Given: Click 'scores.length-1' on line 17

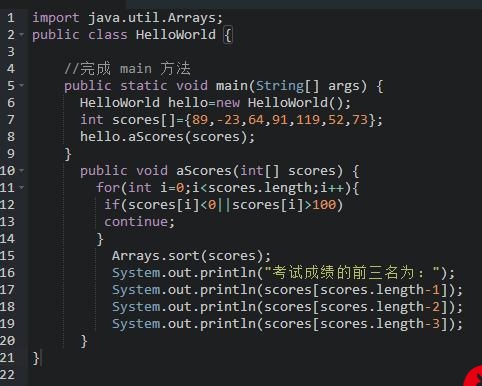Looking at the screenshot, I should (380, 290).
